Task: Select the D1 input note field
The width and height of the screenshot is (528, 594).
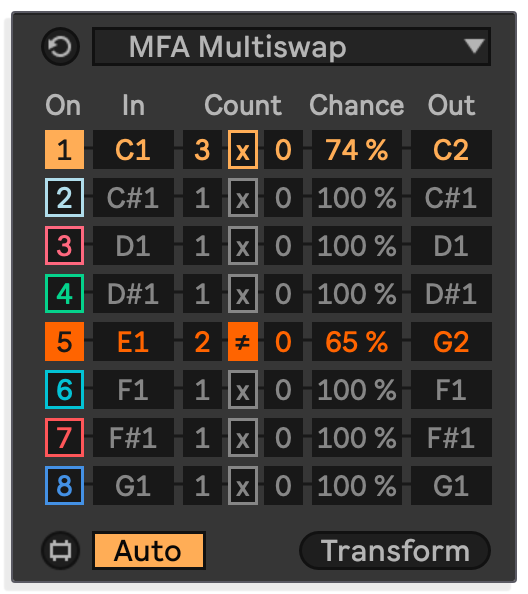Action: tap(133, 245)
